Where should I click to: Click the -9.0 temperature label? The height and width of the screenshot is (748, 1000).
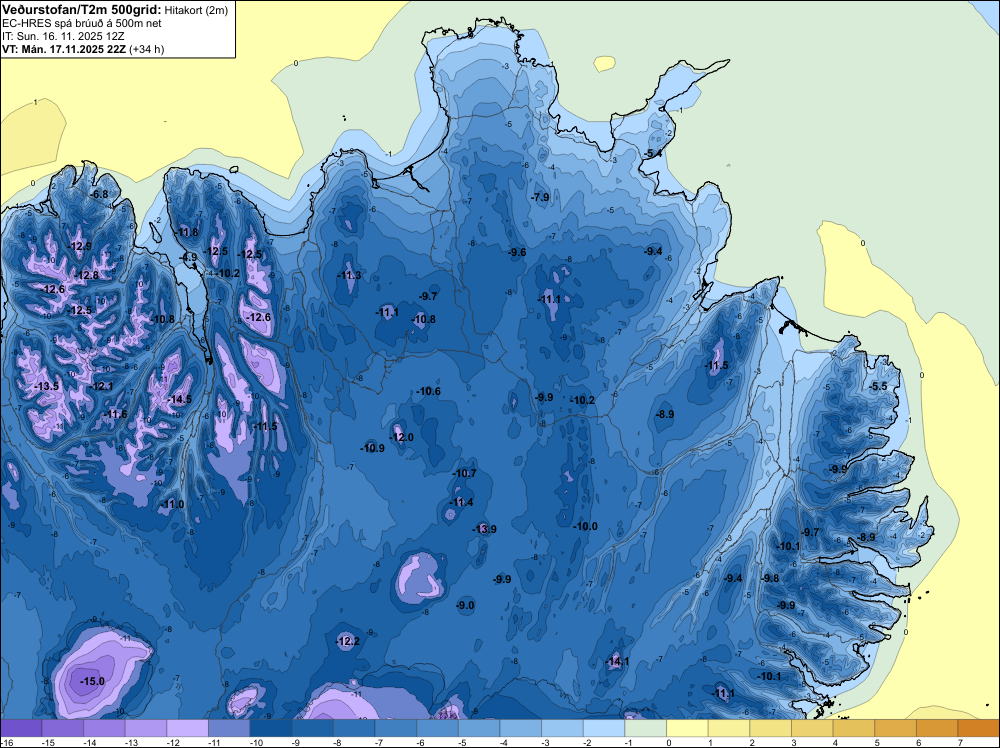466,605
